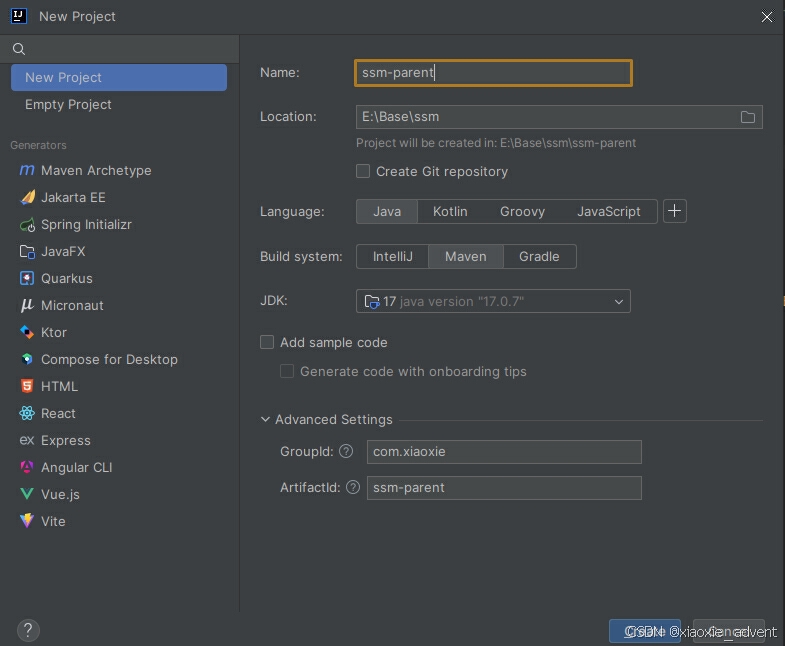Click the Cancel button
This screenshot has height=646, width=785.
tap(729, 631)
